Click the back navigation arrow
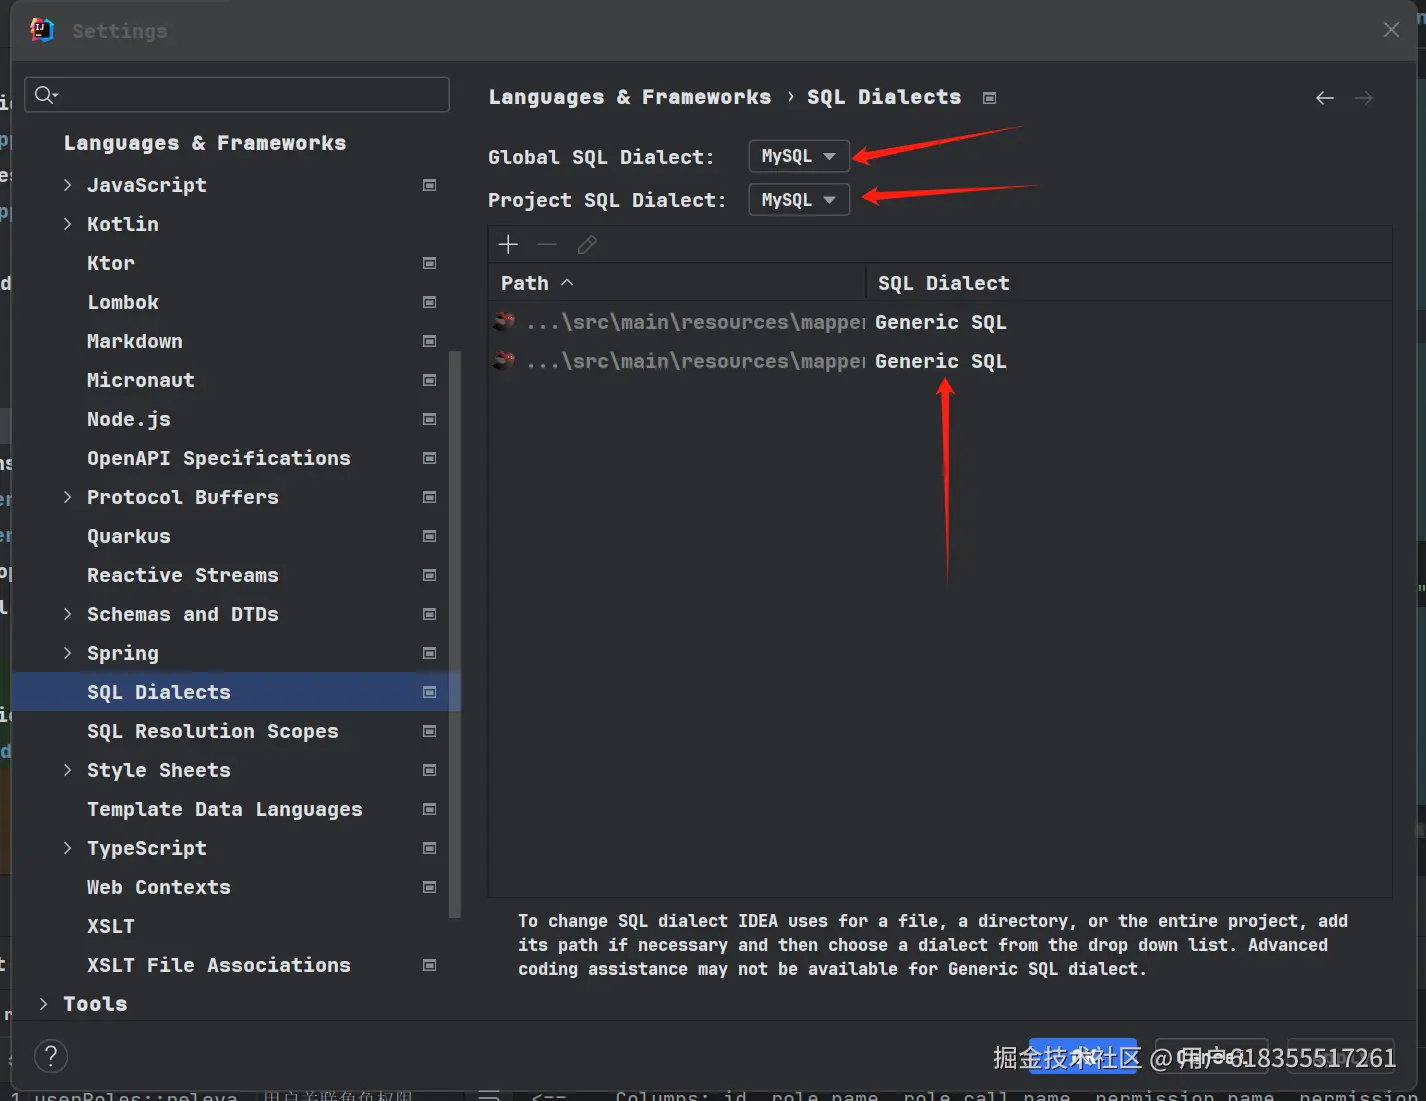The height and width of the screenshot is (1101, 1426). [1325, 98]
